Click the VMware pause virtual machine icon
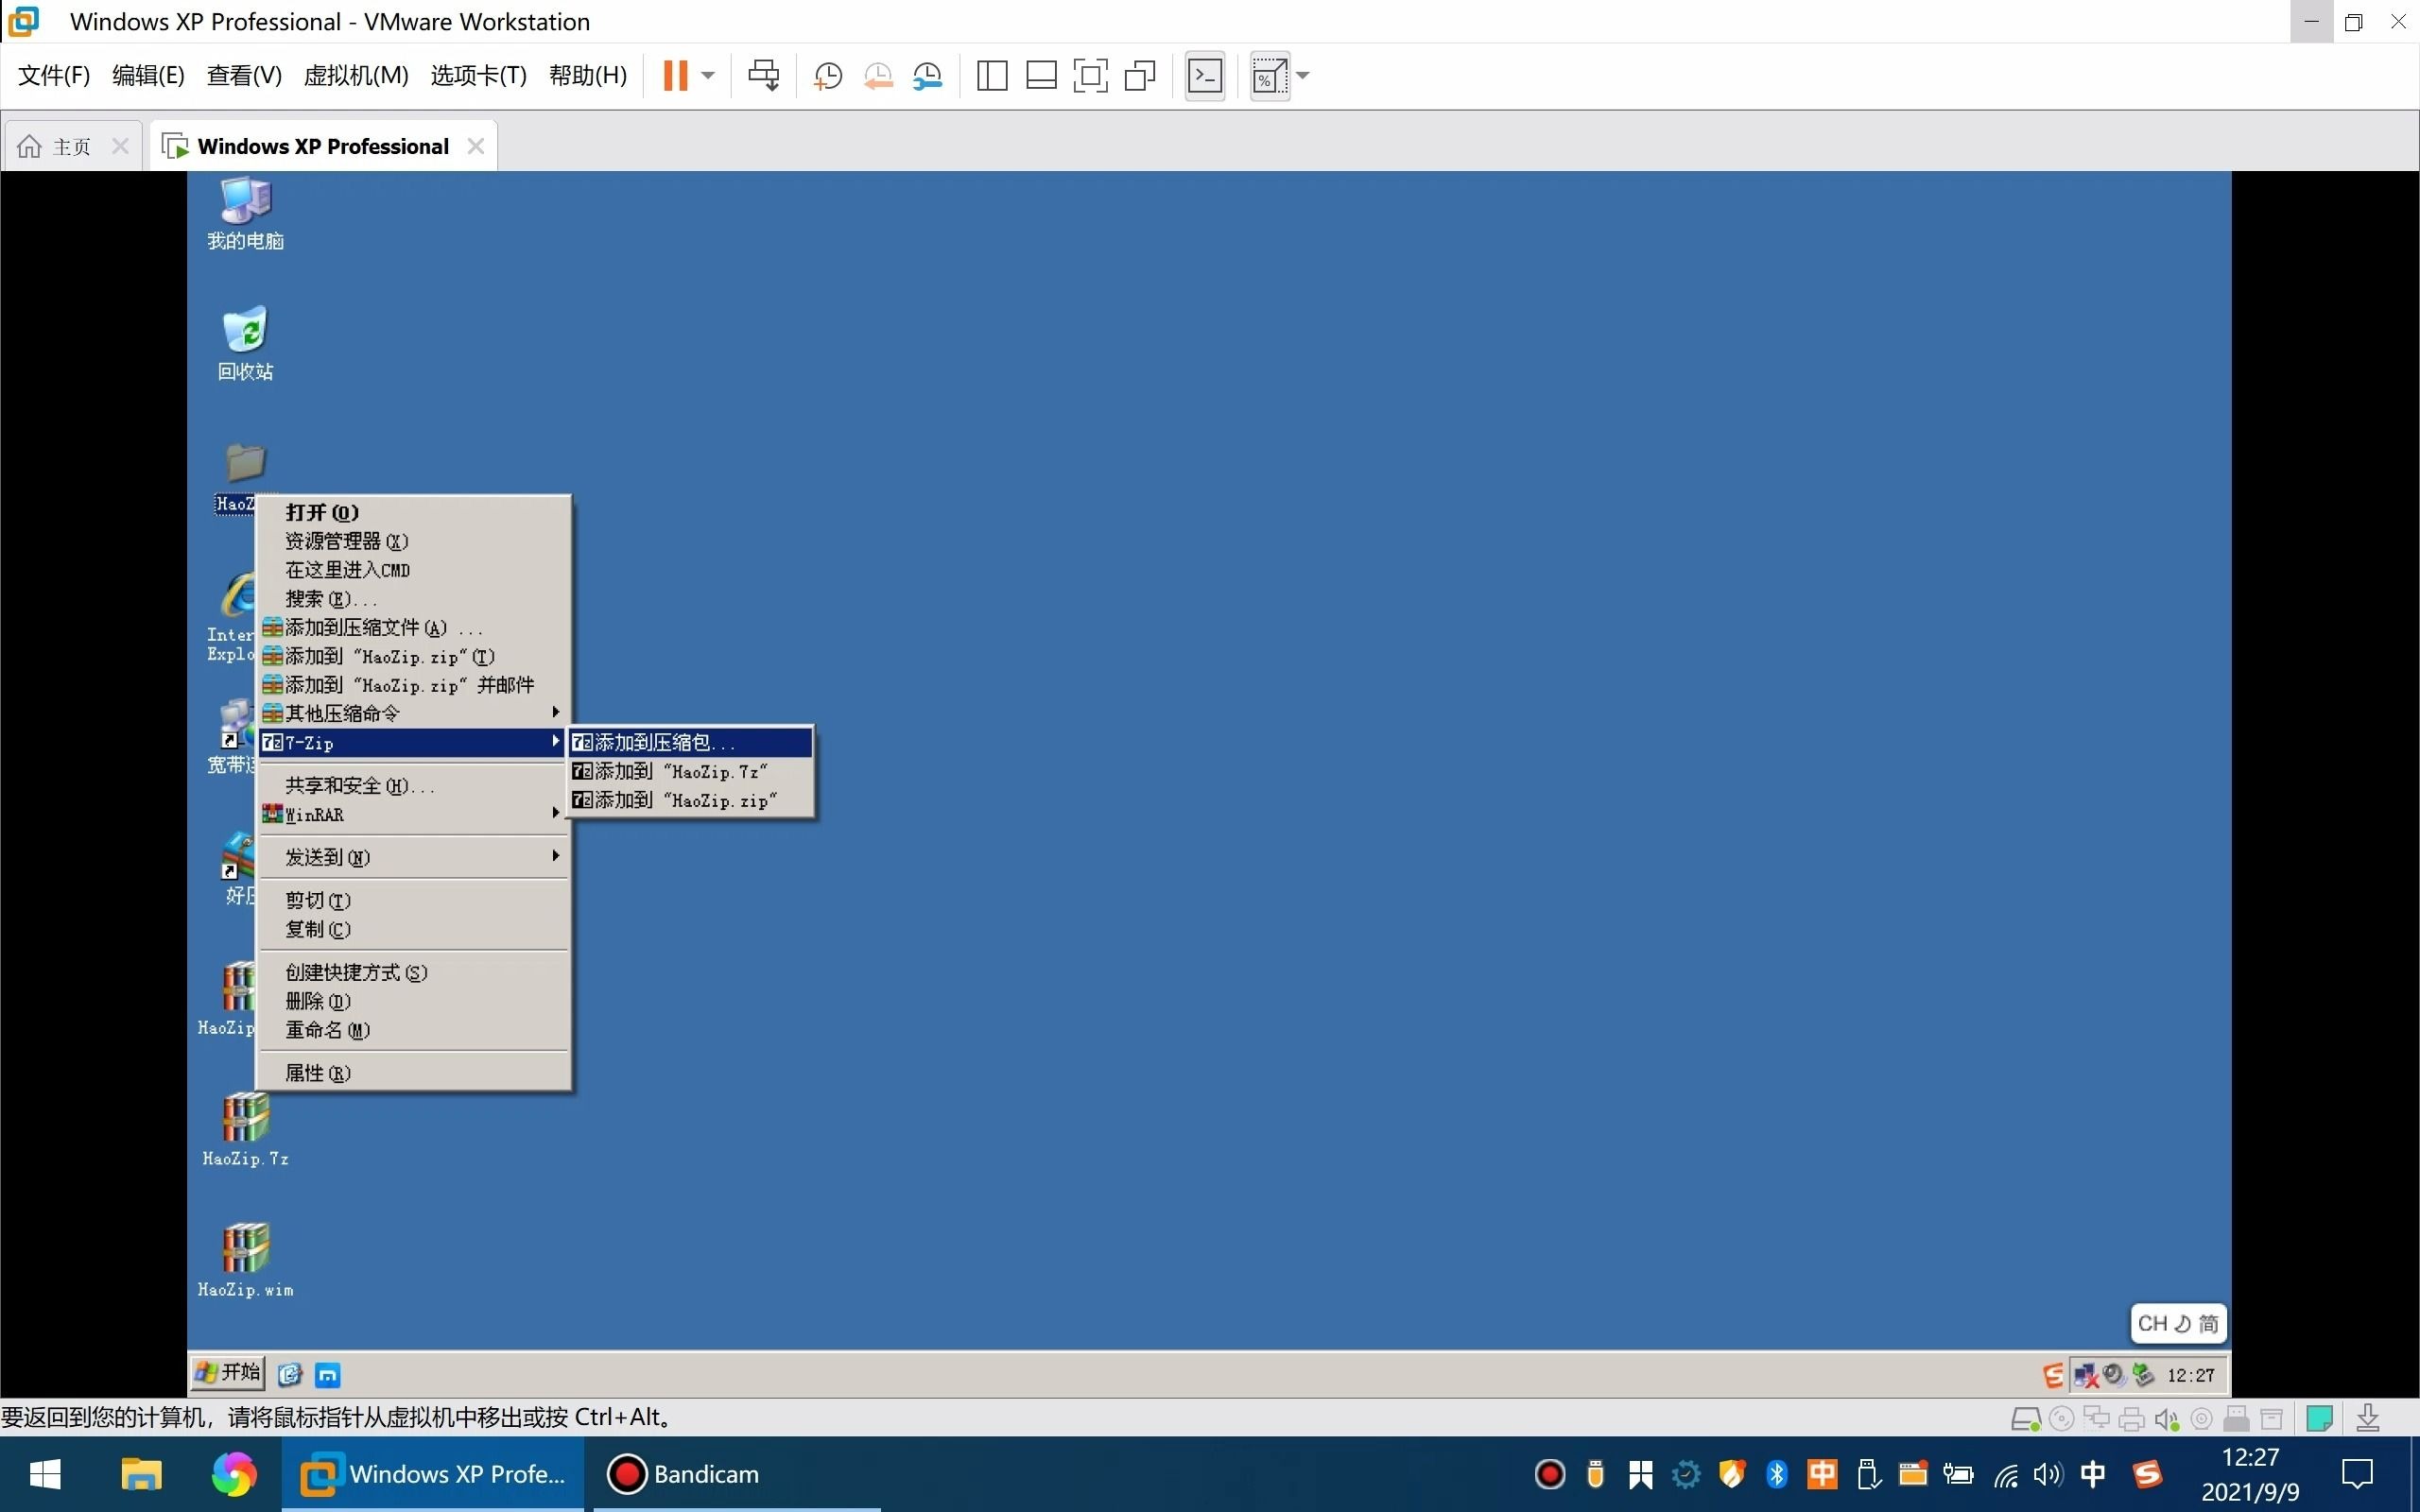Screen dimensions: 2420x1512 point(676,75)
